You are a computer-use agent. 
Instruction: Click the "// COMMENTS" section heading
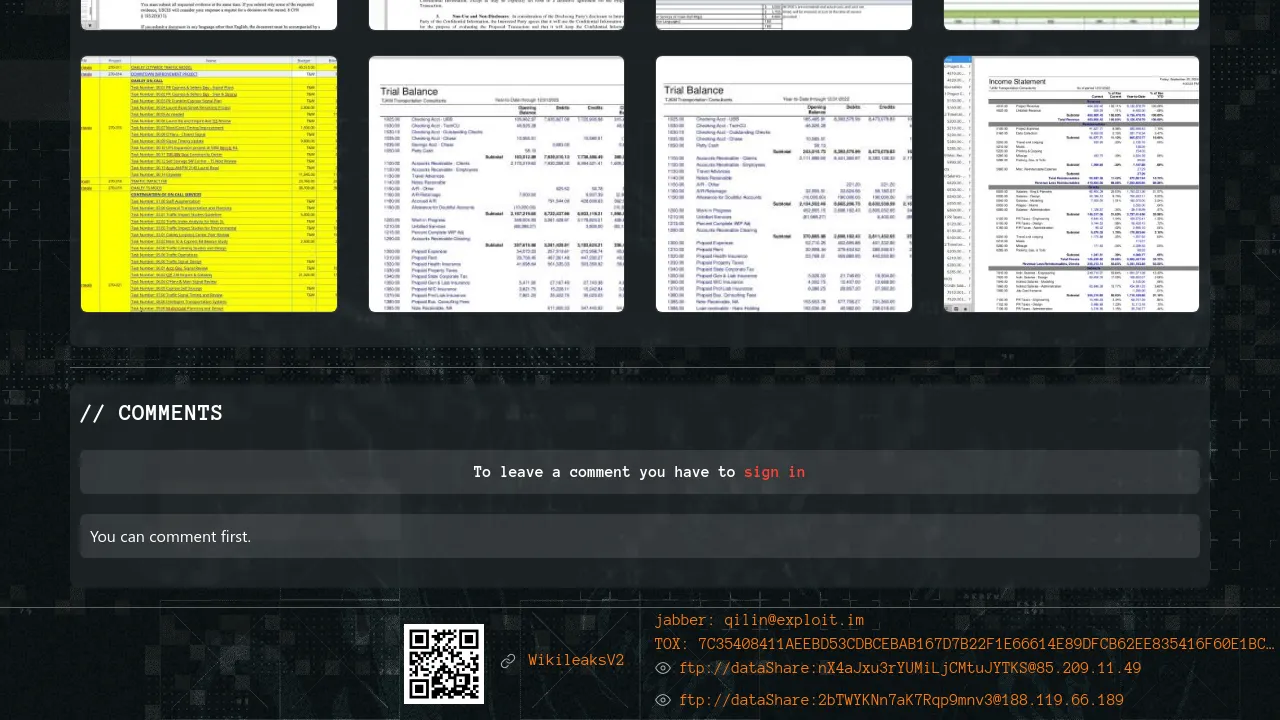click(151, 413)
